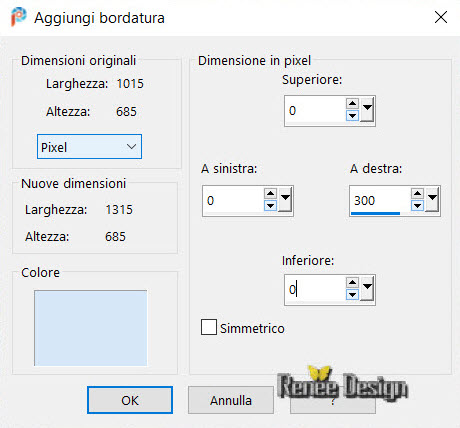The width and height of the screenshot is (460, 428).
Task: Open the Pixel units dropdown
Action: click(89, 147)
